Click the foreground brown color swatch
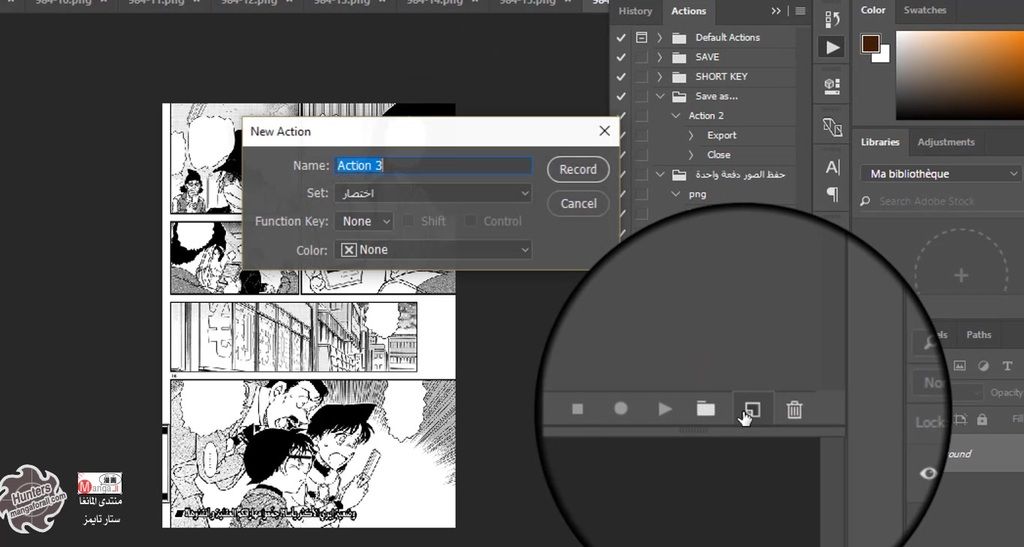The image size is (1024, 547). point(870,44)
